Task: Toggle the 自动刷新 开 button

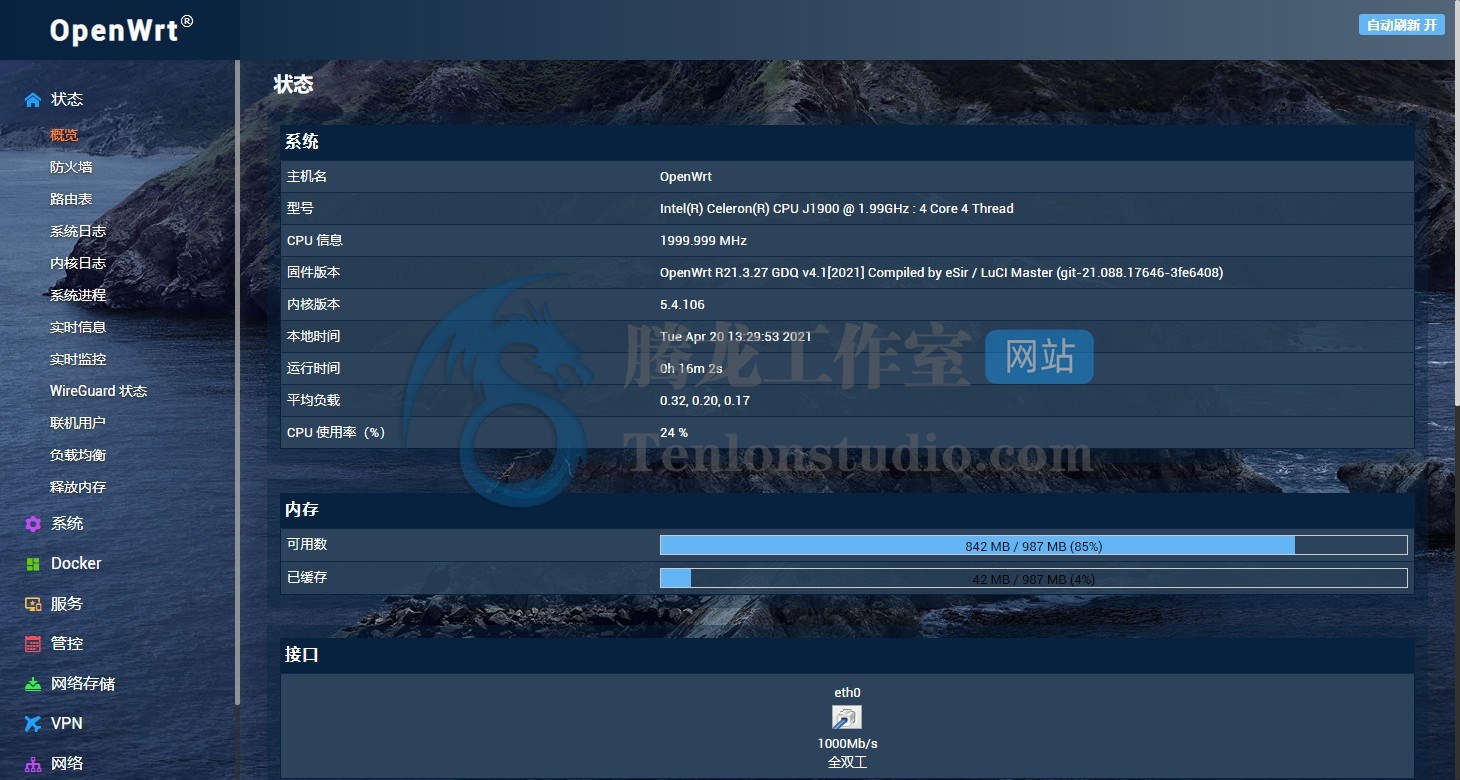Action: [x=1402, y=25]
